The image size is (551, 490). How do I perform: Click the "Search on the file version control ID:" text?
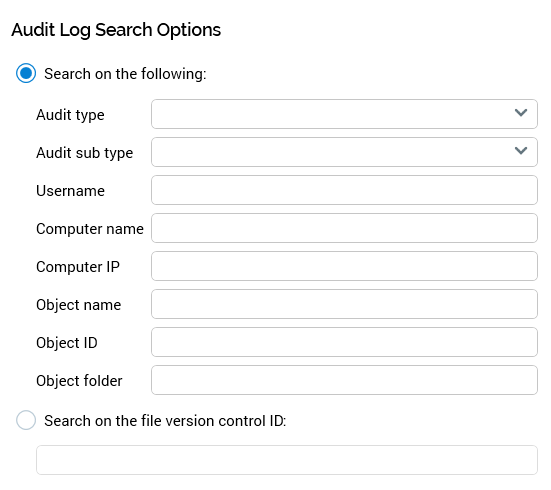(165, 421)
